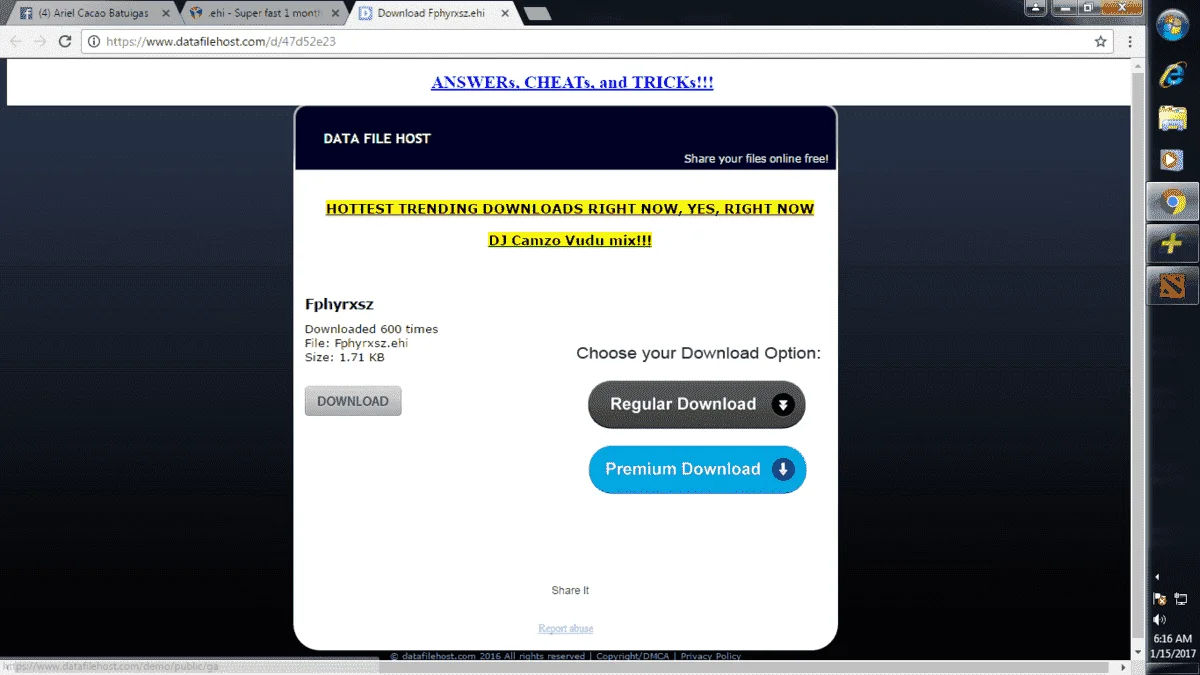
Task: Click the arrow icon on Premium Download
Action: click(x=783, y=469)
